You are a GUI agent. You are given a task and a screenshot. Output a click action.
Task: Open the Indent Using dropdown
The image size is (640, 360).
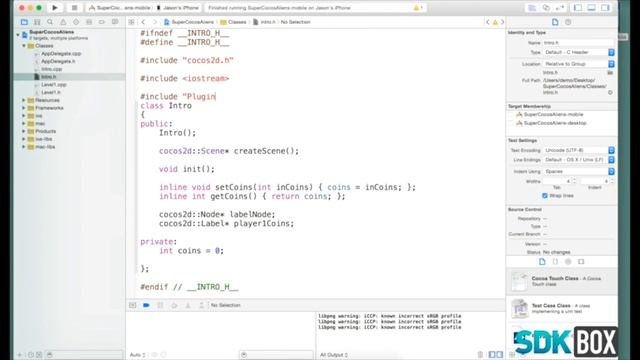pyautogui.click(x=579, y=171)
